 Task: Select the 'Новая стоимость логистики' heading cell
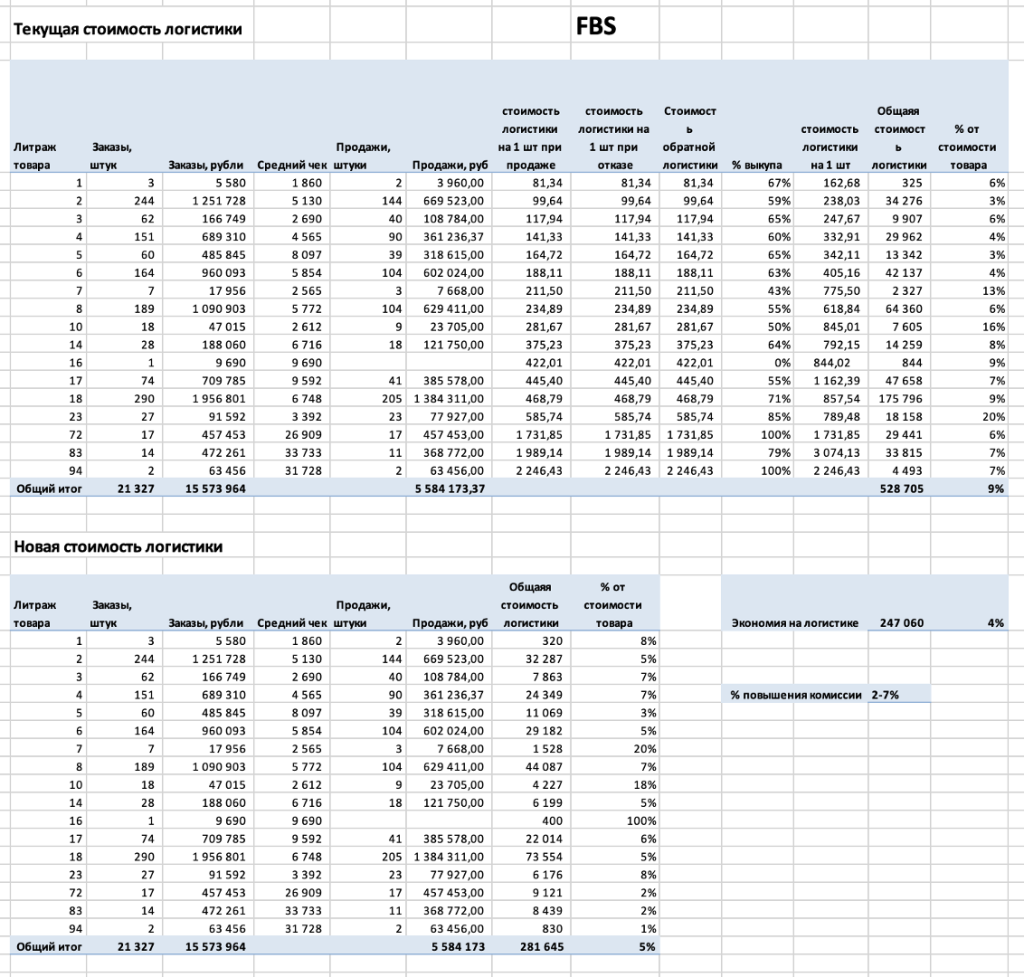pyautogui.click(x=117, y=547)
